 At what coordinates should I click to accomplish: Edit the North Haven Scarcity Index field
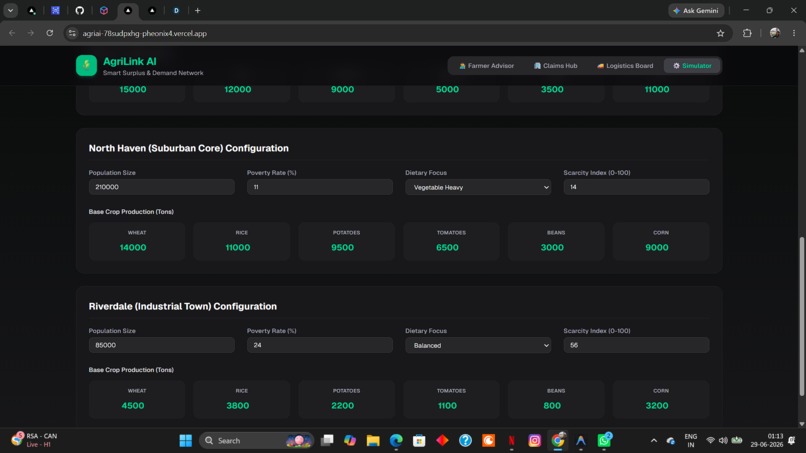tap(636, 187)
